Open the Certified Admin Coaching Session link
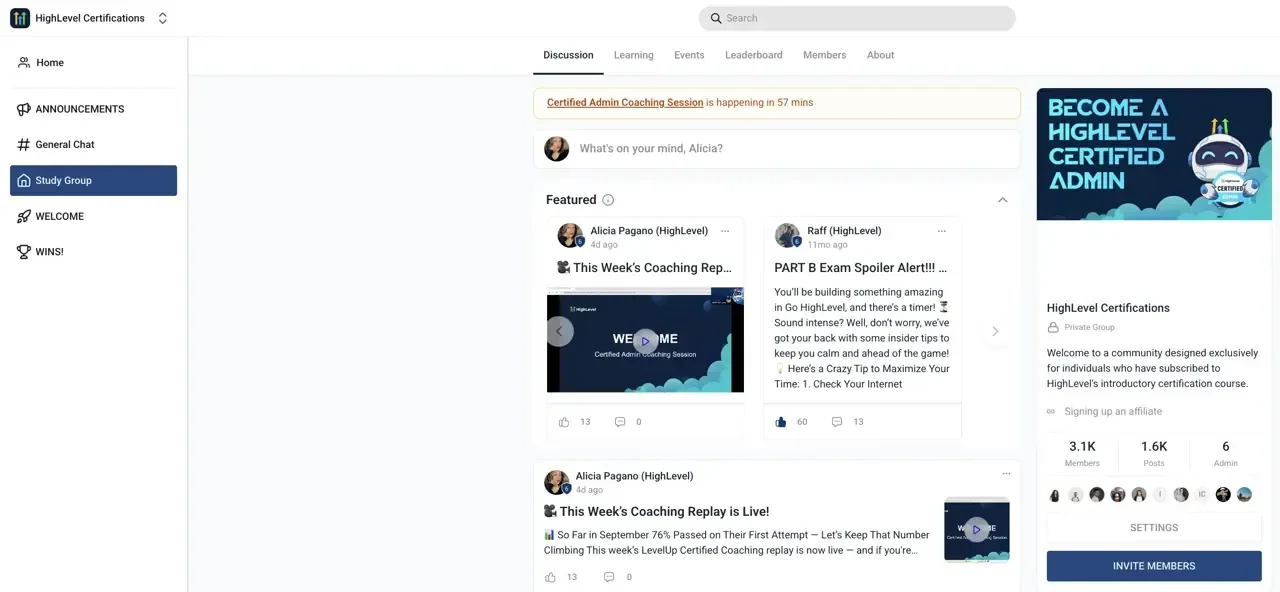The width and height of the screenshot is (1280, 592). pyautogui.click(x=625, y=102)
